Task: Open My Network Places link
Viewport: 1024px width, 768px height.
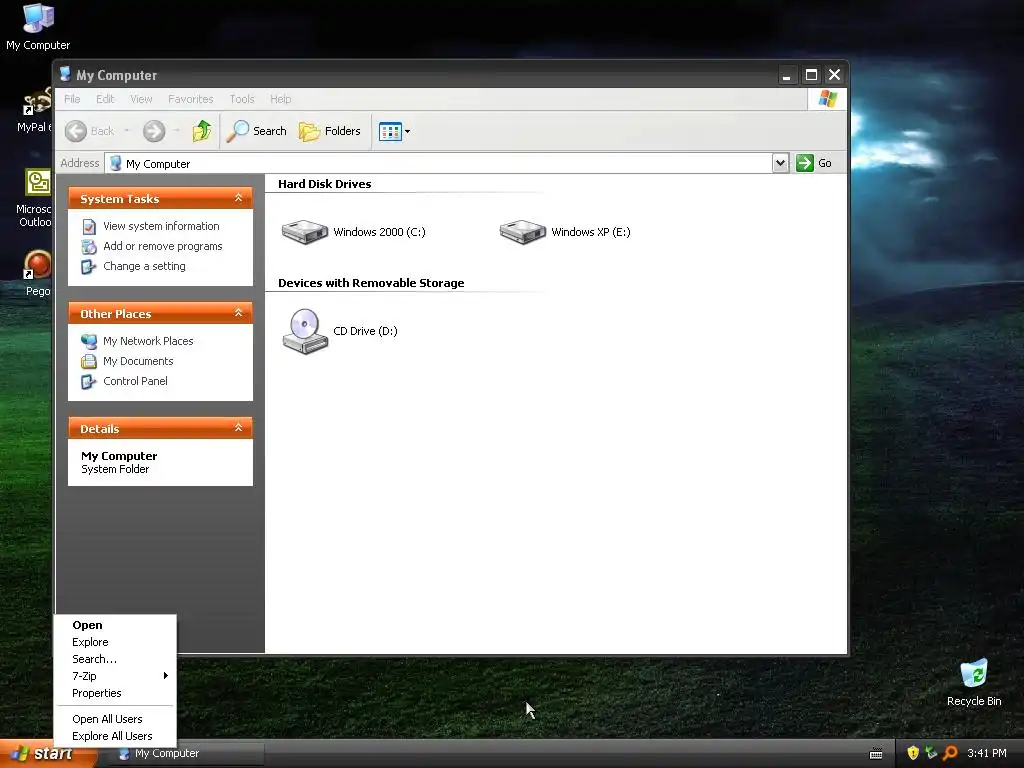Action: (x=148, y=341)
